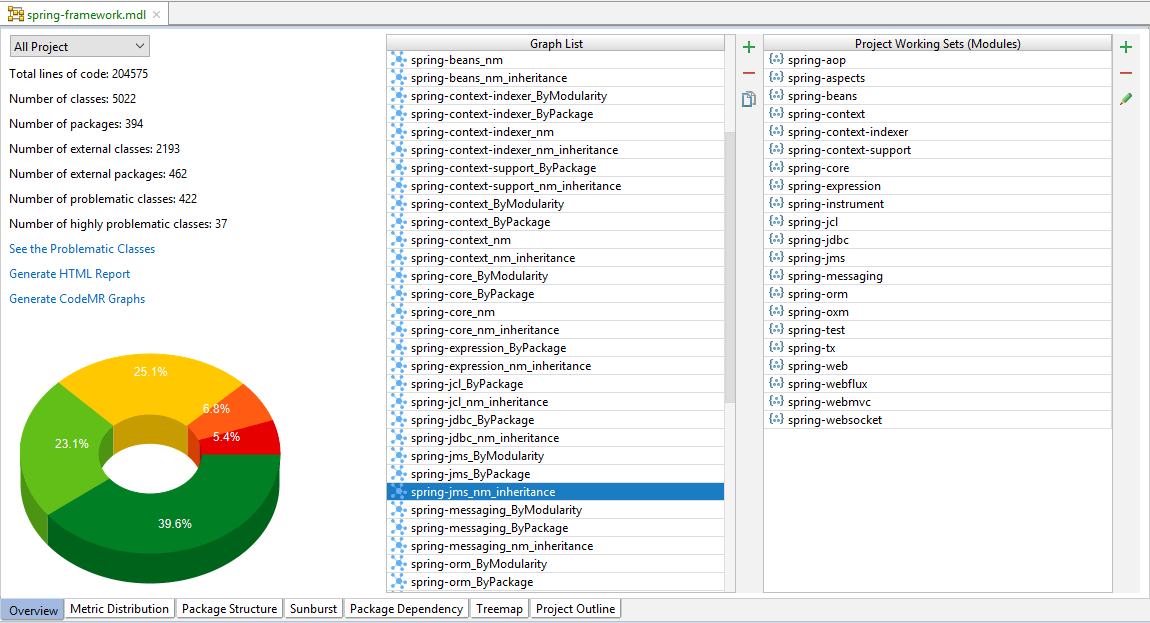Viewport: 1150px width, 623px height.
Task: Add a module with the plus icon beside working sets
Action: pos(1126,46)
